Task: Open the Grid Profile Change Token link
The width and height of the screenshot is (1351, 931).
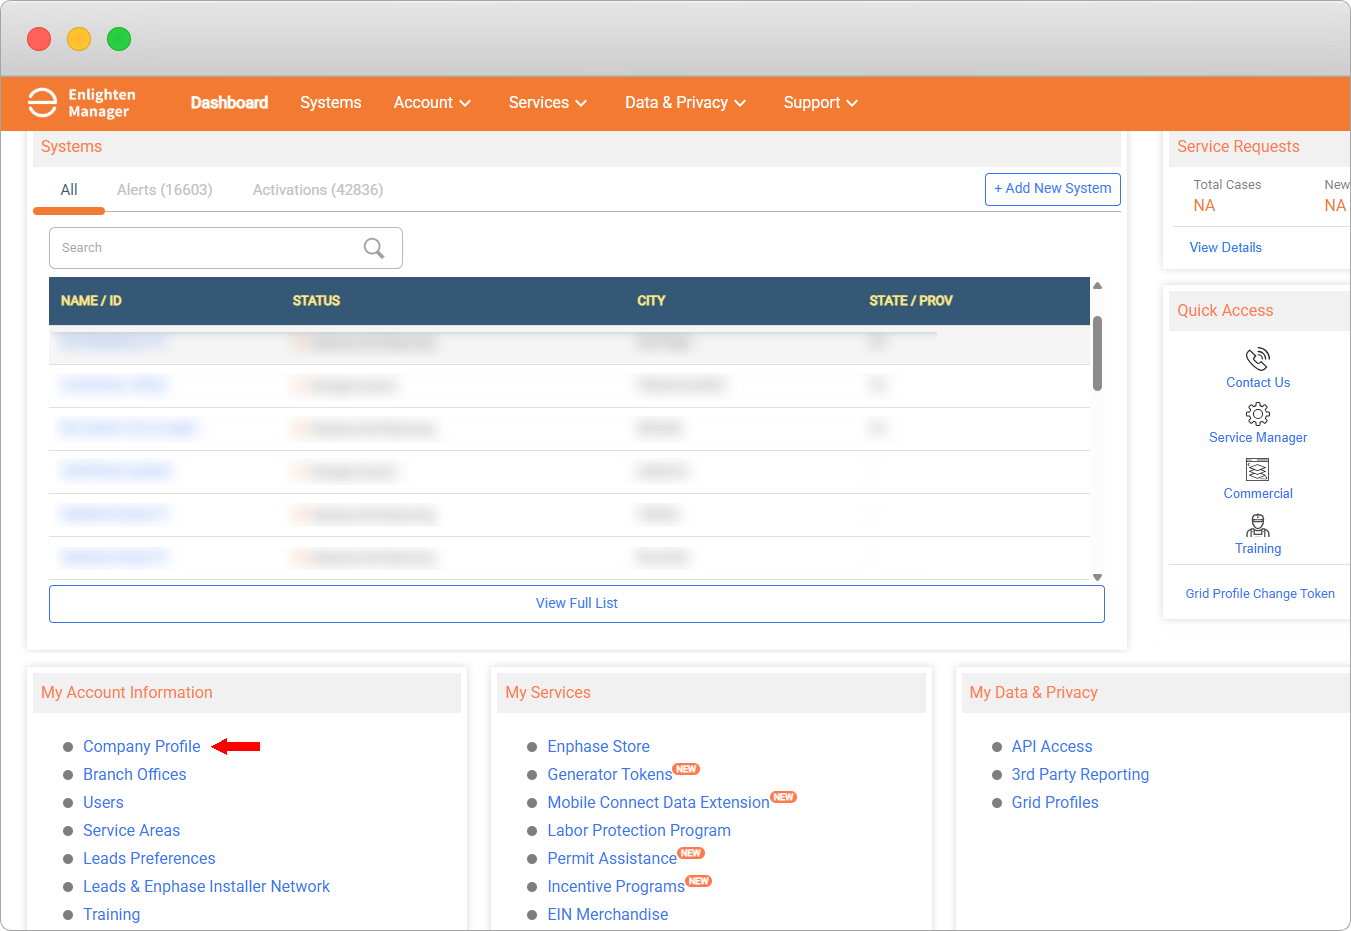Action: click(x=1260, y=594)
